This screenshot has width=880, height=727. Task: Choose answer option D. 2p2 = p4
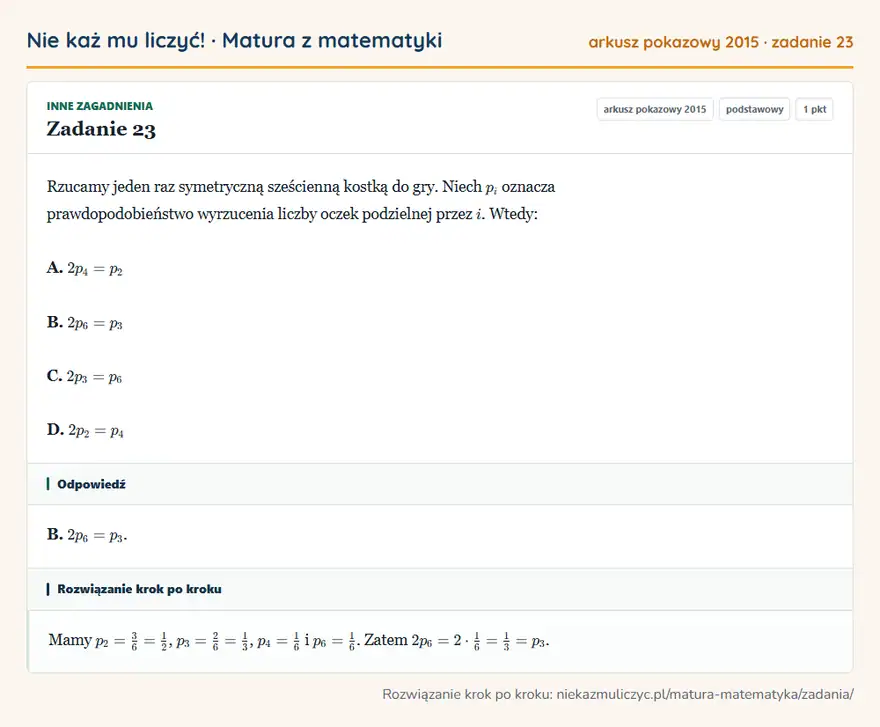pyautogui.click(x=85, y=431)
